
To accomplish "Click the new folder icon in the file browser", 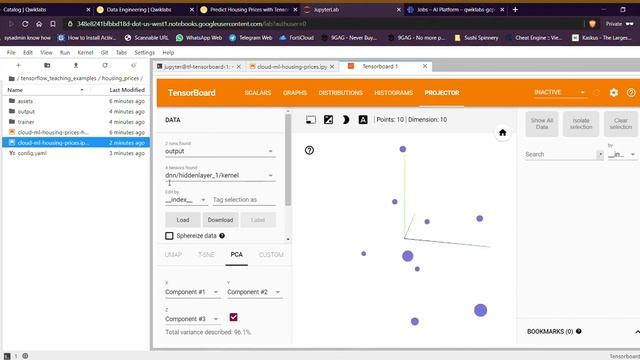I will [x=47, y=65].
